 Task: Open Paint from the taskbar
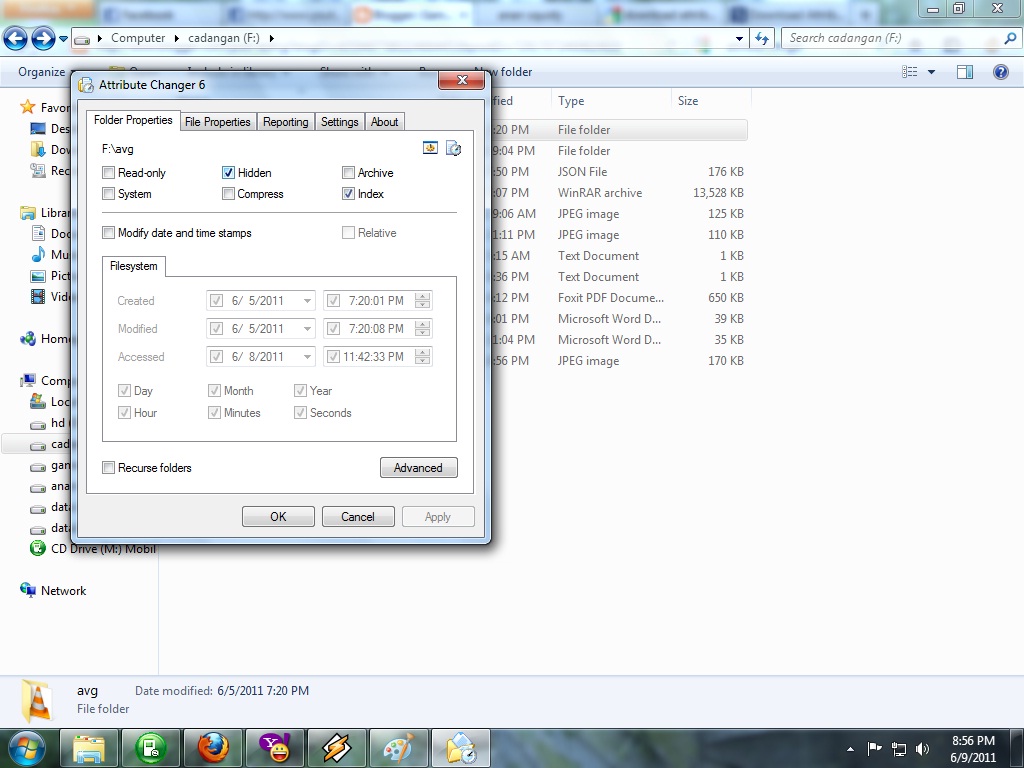pyautogui.click(x=398, y=748)
